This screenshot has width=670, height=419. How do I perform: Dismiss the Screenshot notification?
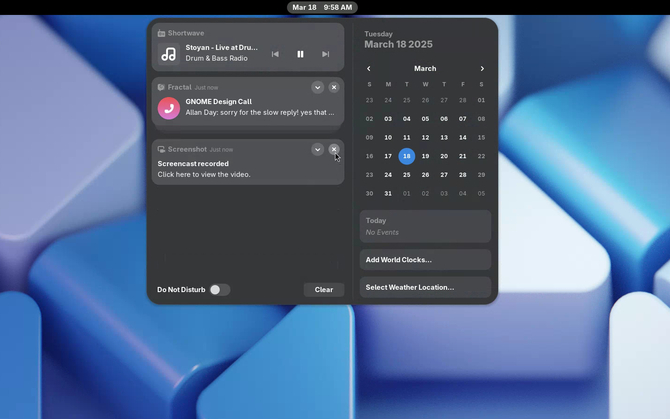click(334, 149)
